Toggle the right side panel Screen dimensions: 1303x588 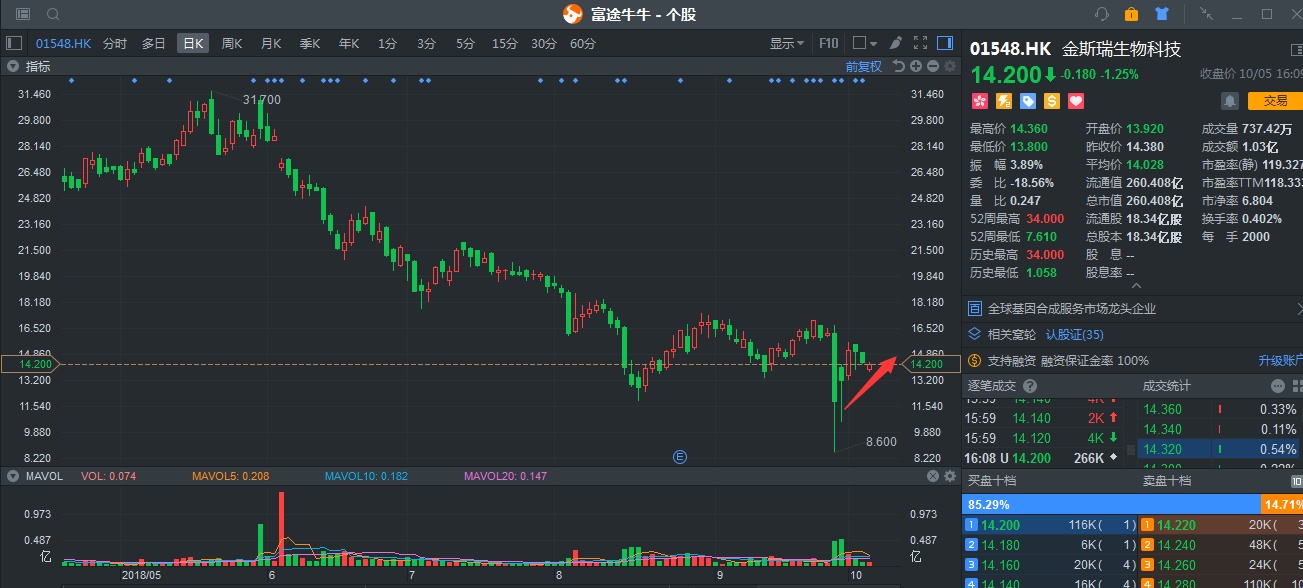[x=945, y=43]
